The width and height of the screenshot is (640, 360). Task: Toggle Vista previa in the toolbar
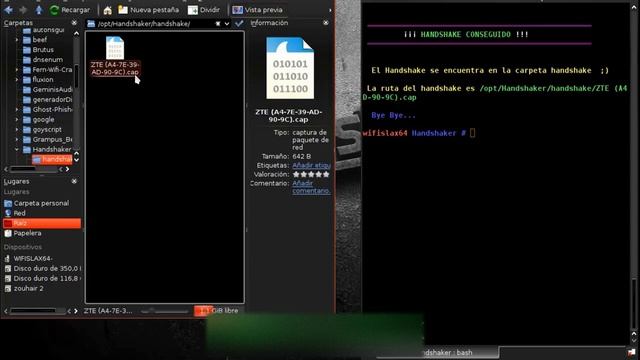257,10
